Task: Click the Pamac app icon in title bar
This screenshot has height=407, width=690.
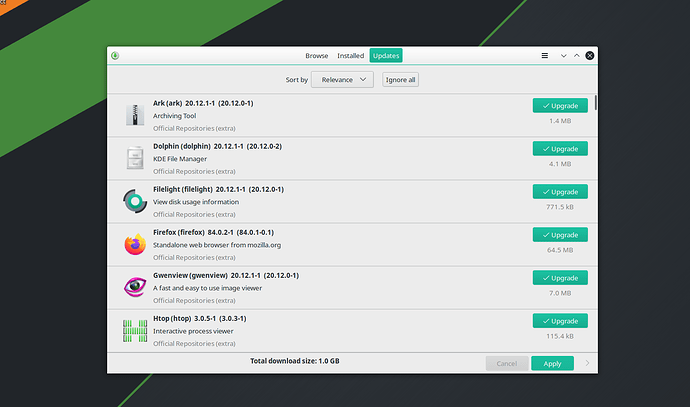Action: coord(115,55)
